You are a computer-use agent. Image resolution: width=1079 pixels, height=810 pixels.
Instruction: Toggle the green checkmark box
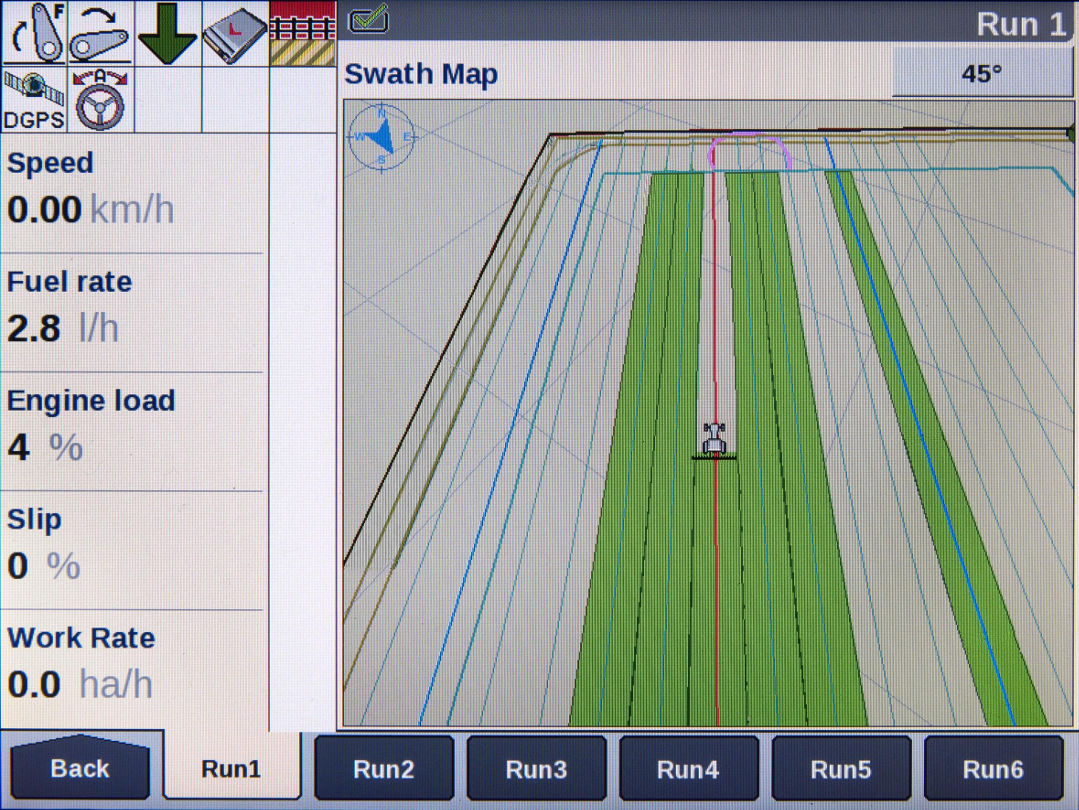(x=368, y=19)
